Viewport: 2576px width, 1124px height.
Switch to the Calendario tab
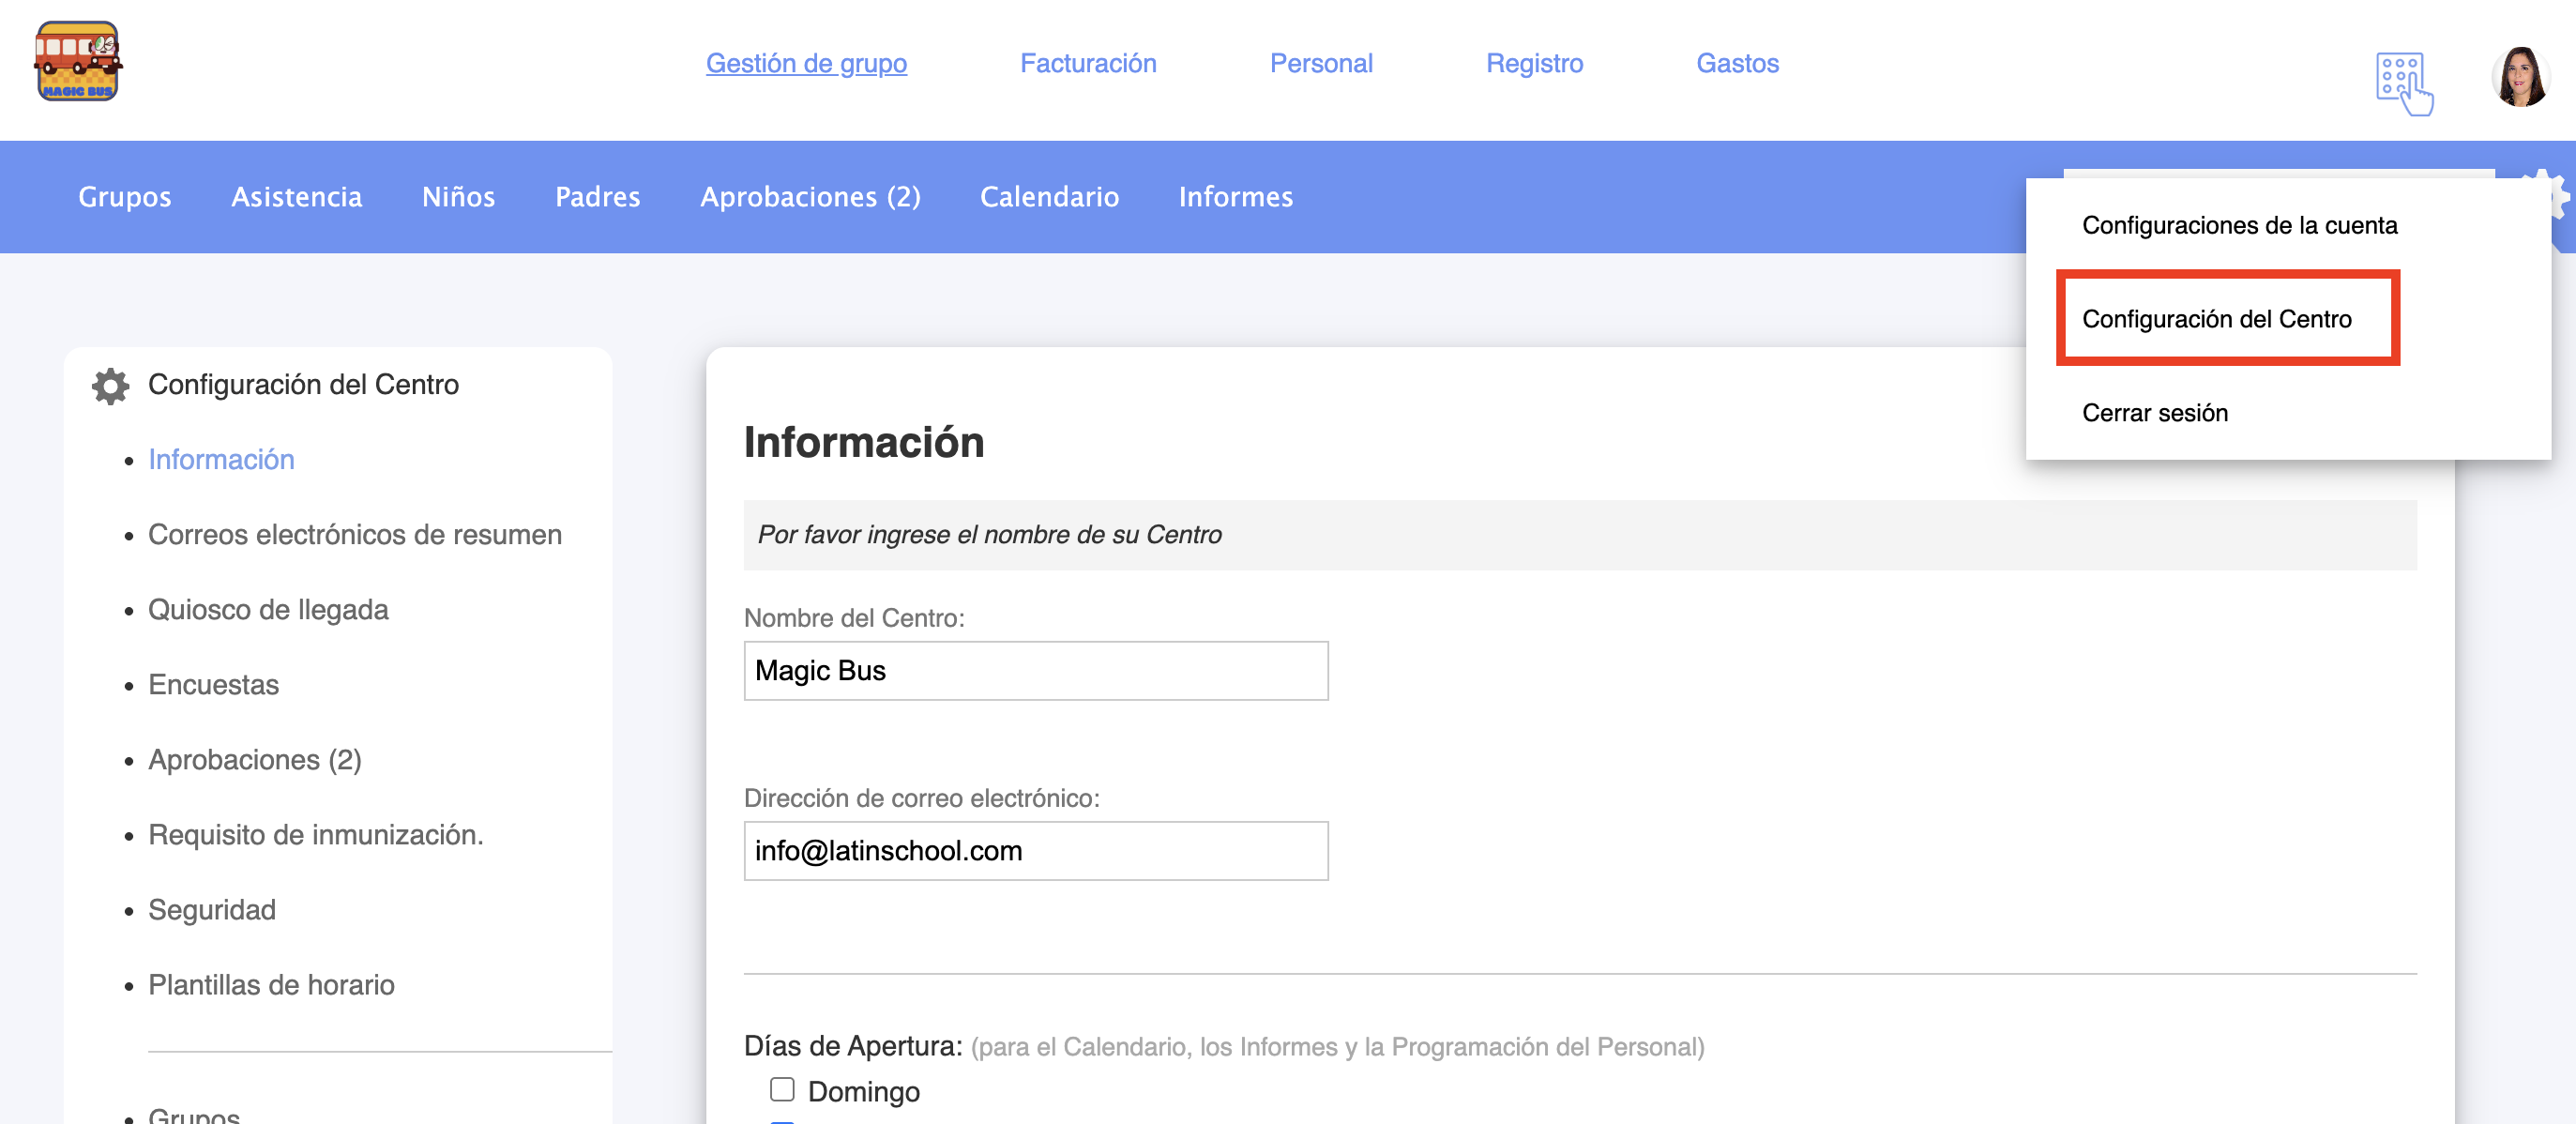1049,197
